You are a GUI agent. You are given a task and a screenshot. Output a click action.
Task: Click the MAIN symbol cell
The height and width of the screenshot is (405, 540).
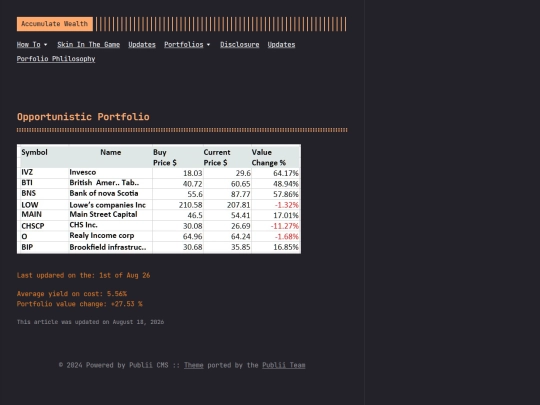click(x=31, y=215)
